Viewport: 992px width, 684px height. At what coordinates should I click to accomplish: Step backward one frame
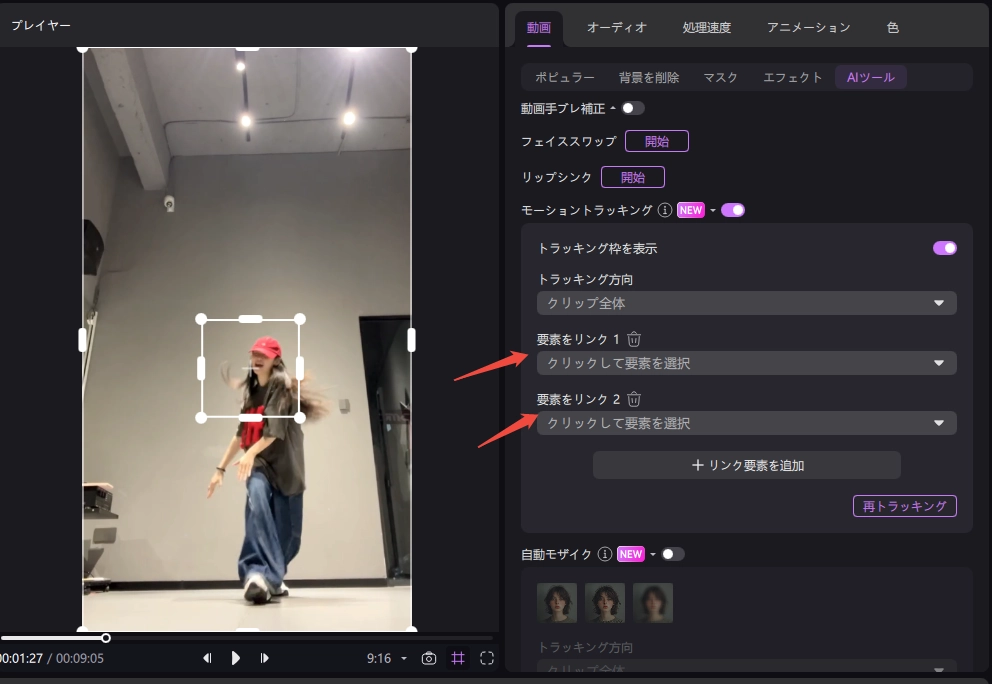(207, 658)
